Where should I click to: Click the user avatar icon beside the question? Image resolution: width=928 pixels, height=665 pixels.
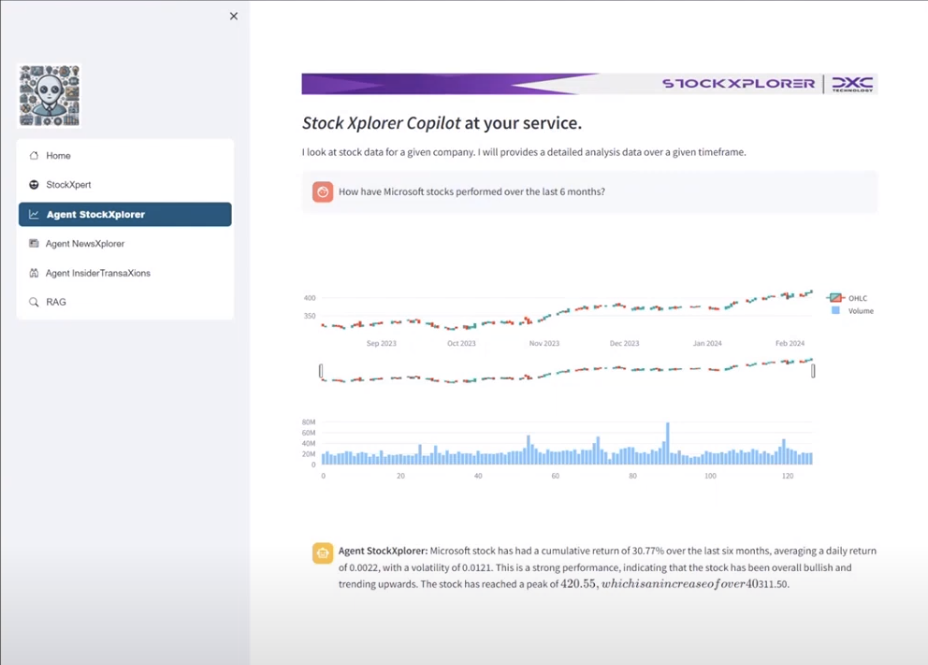323,192
